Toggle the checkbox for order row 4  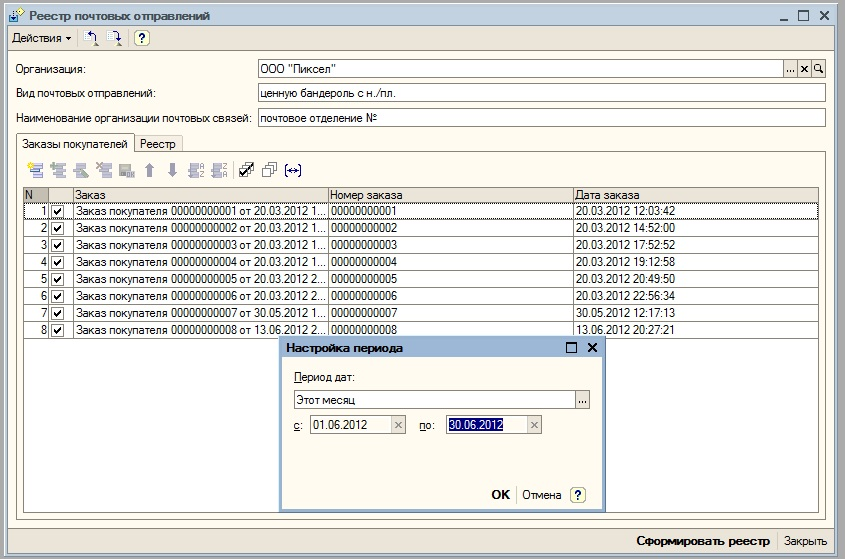(x=57, y=262)
